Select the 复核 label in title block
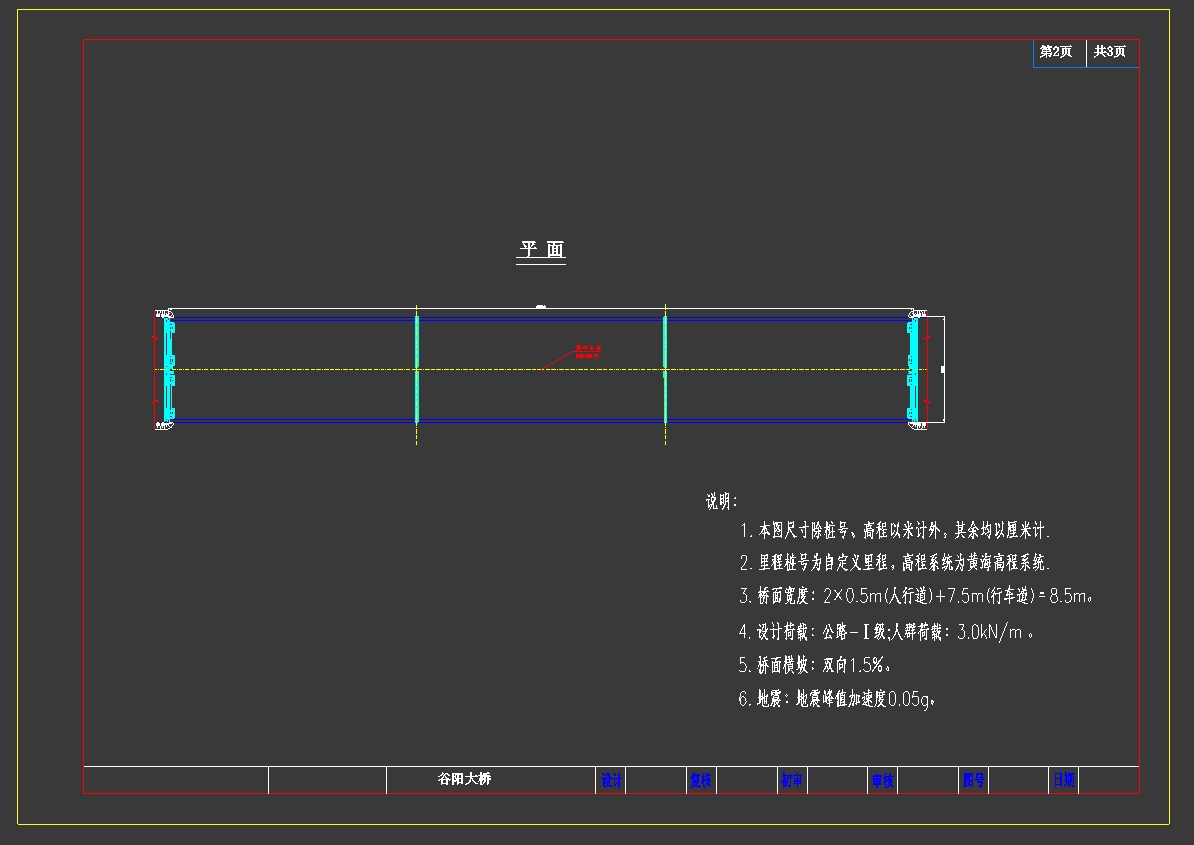 (x=701, y=780)
